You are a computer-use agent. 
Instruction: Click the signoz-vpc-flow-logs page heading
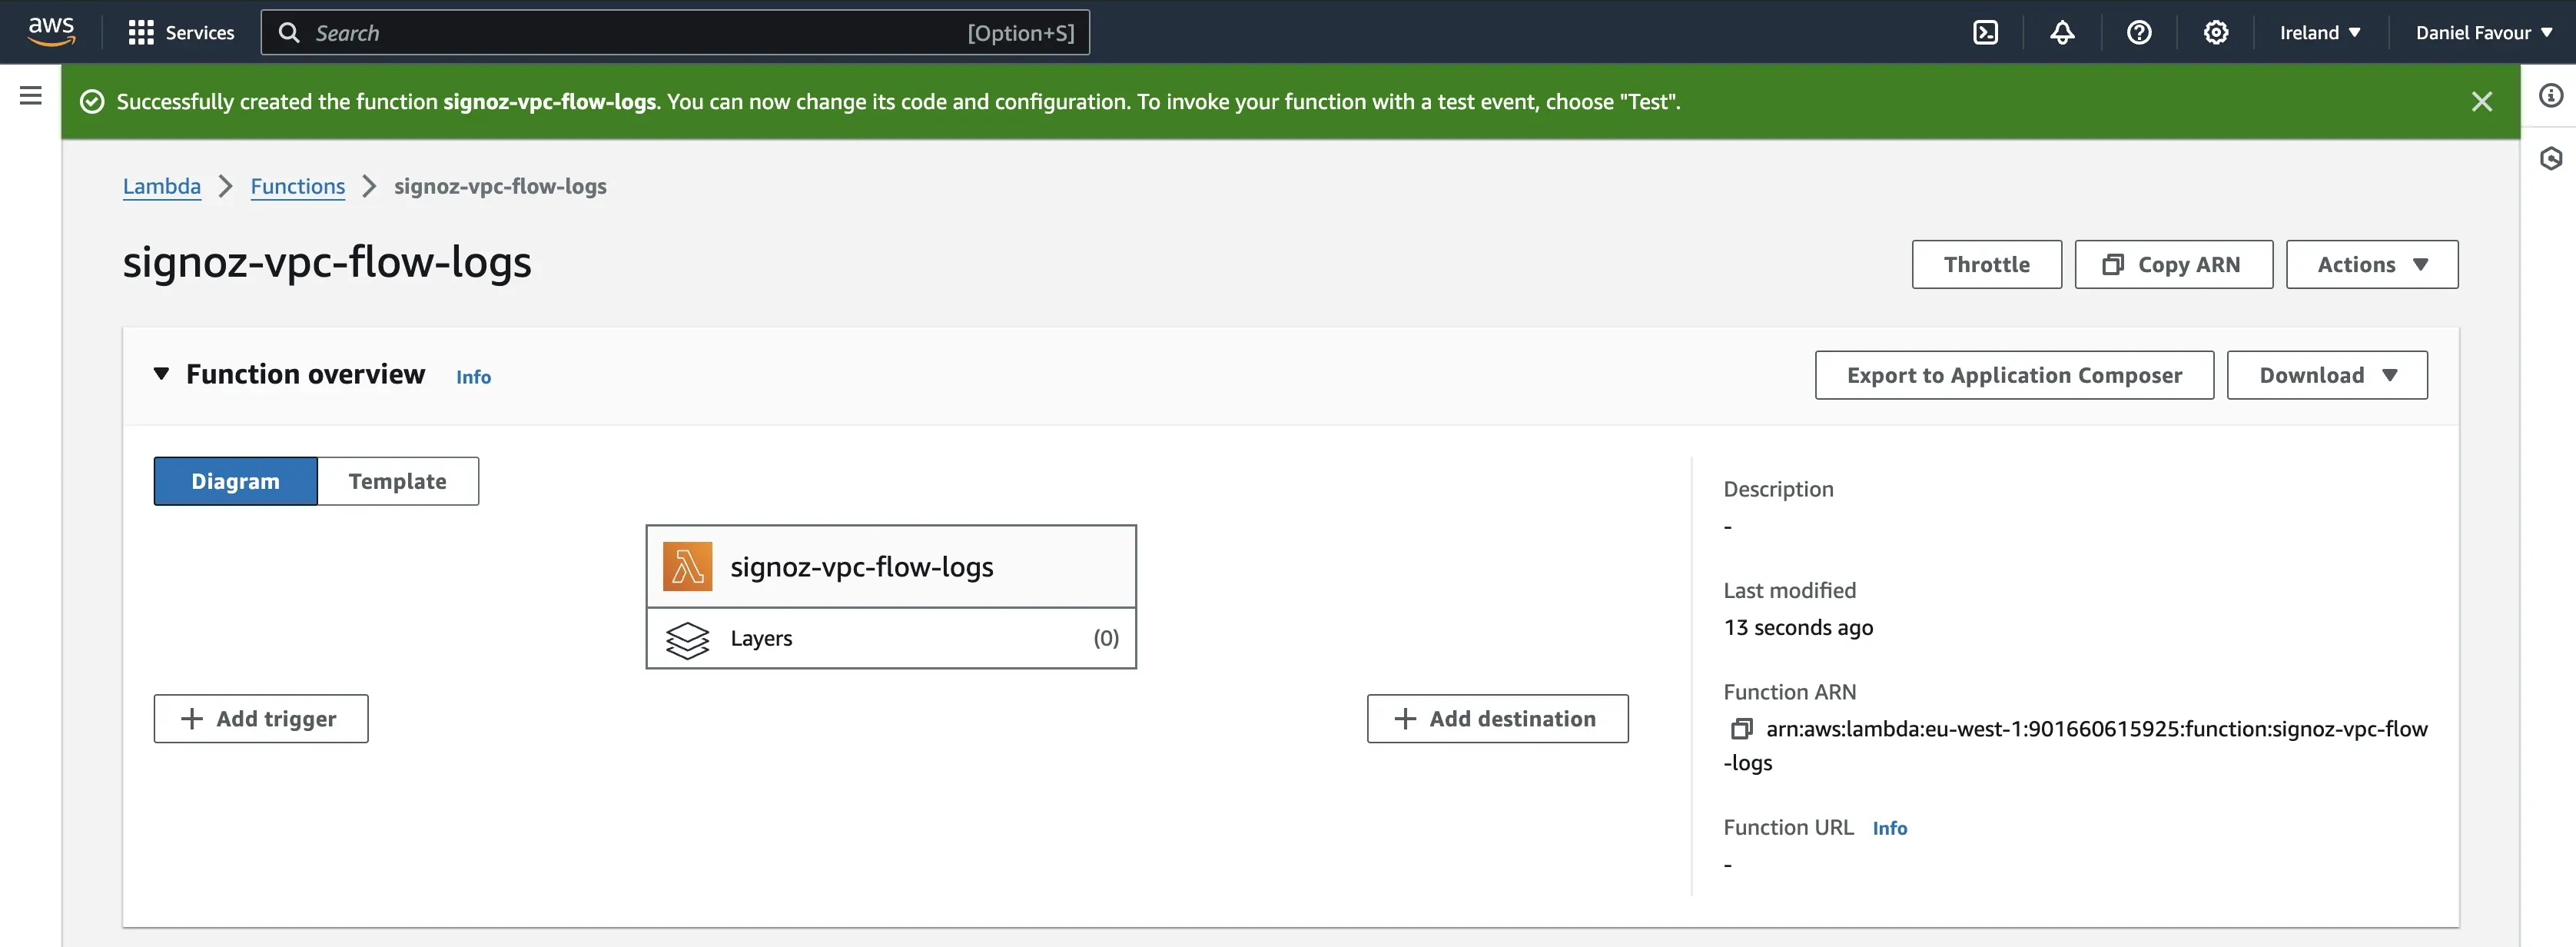tap(327, 262)
